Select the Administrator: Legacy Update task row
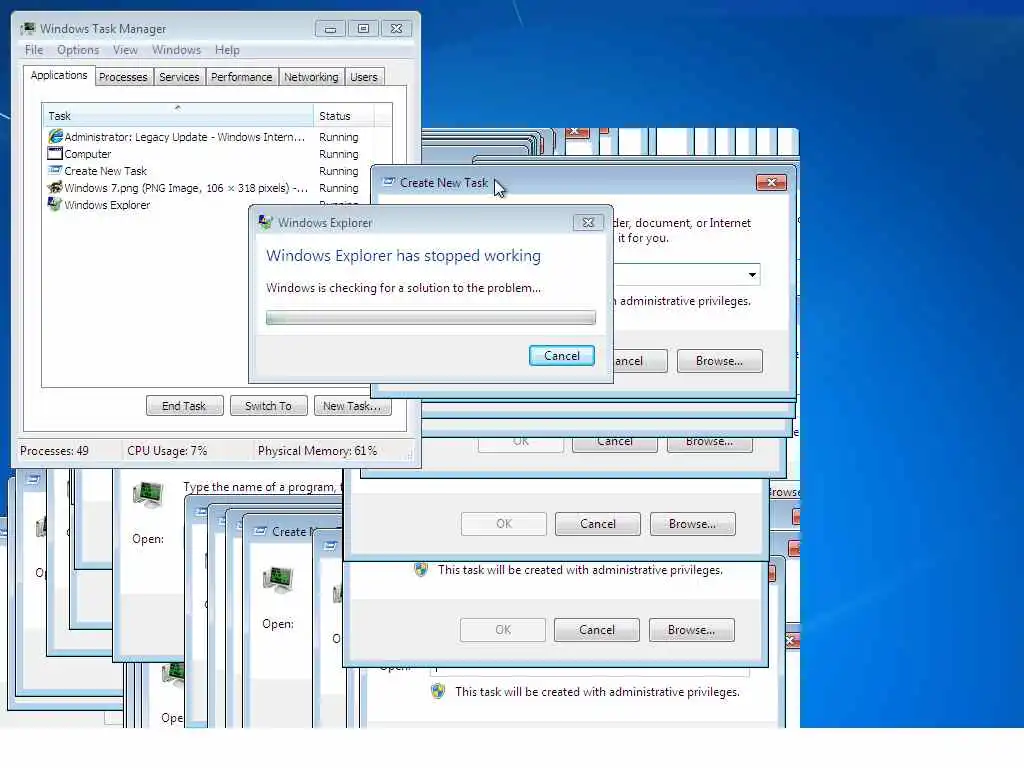 [217, 137]
